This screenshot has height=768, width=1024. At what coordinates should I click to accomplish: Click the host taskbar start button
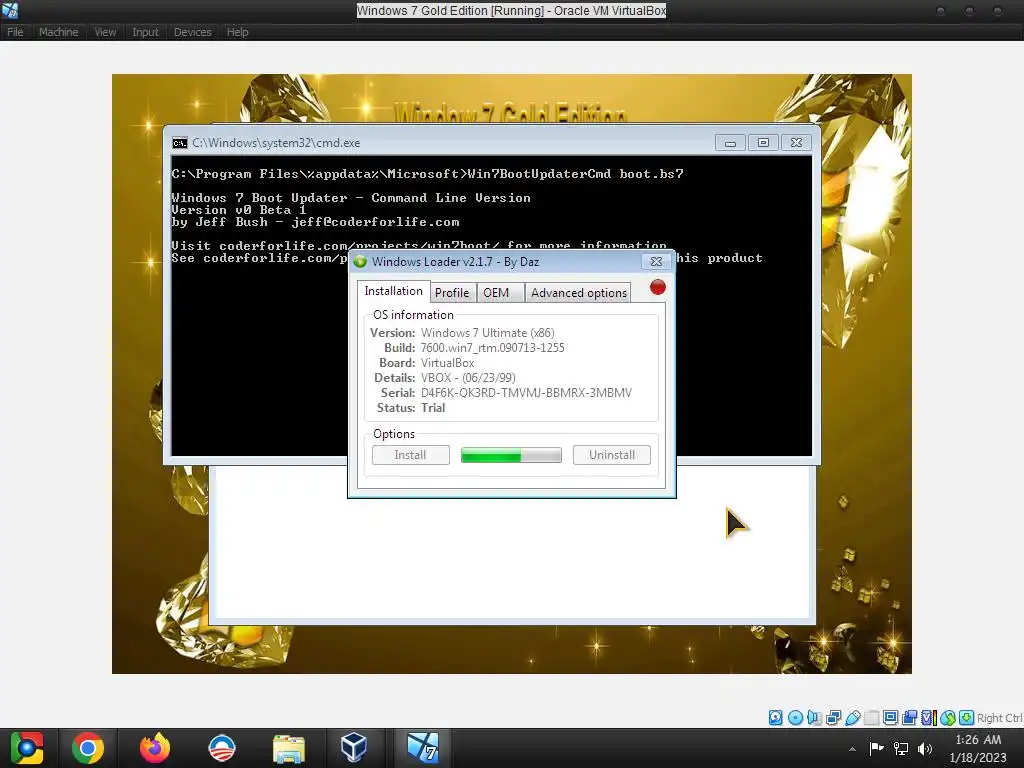[x=27, y=748]
